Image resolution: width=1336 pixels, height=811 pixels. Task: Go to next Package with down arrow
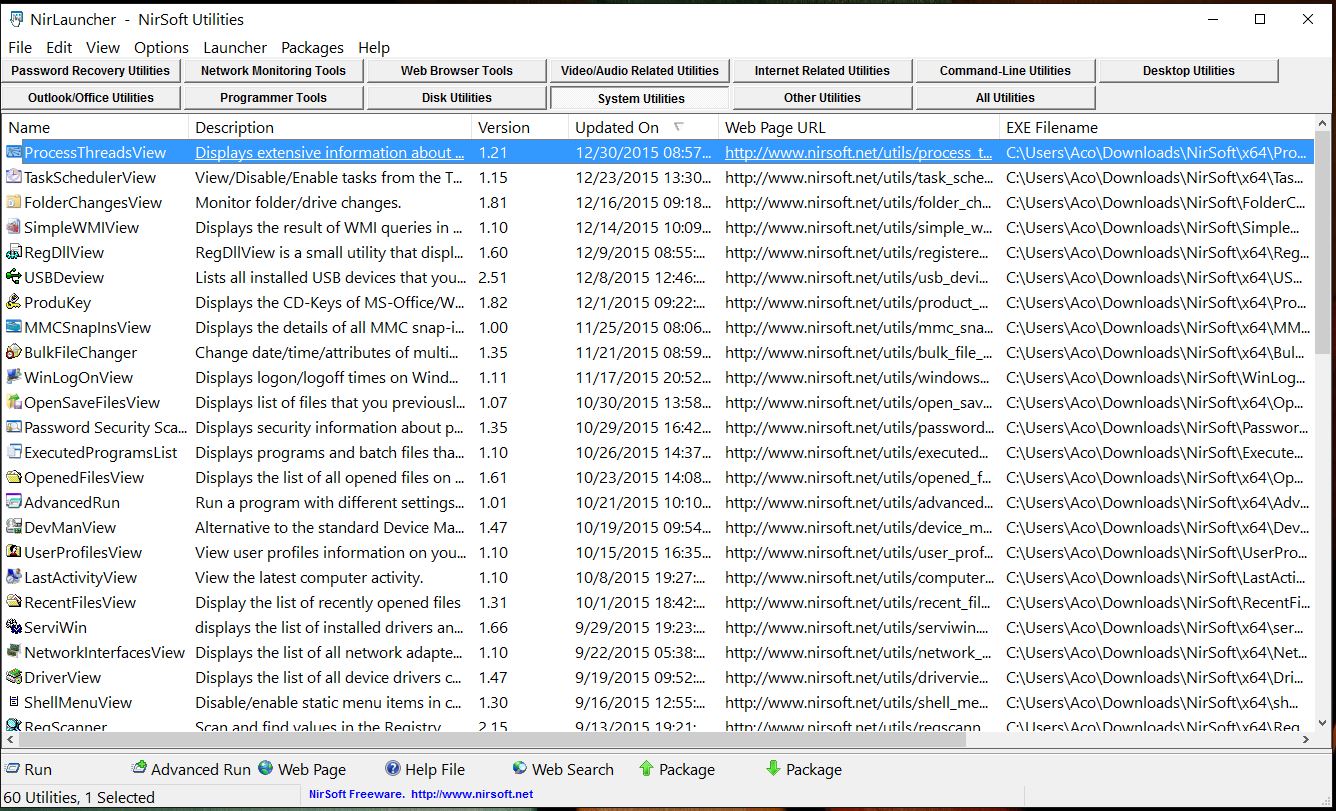tap(804, 769)
